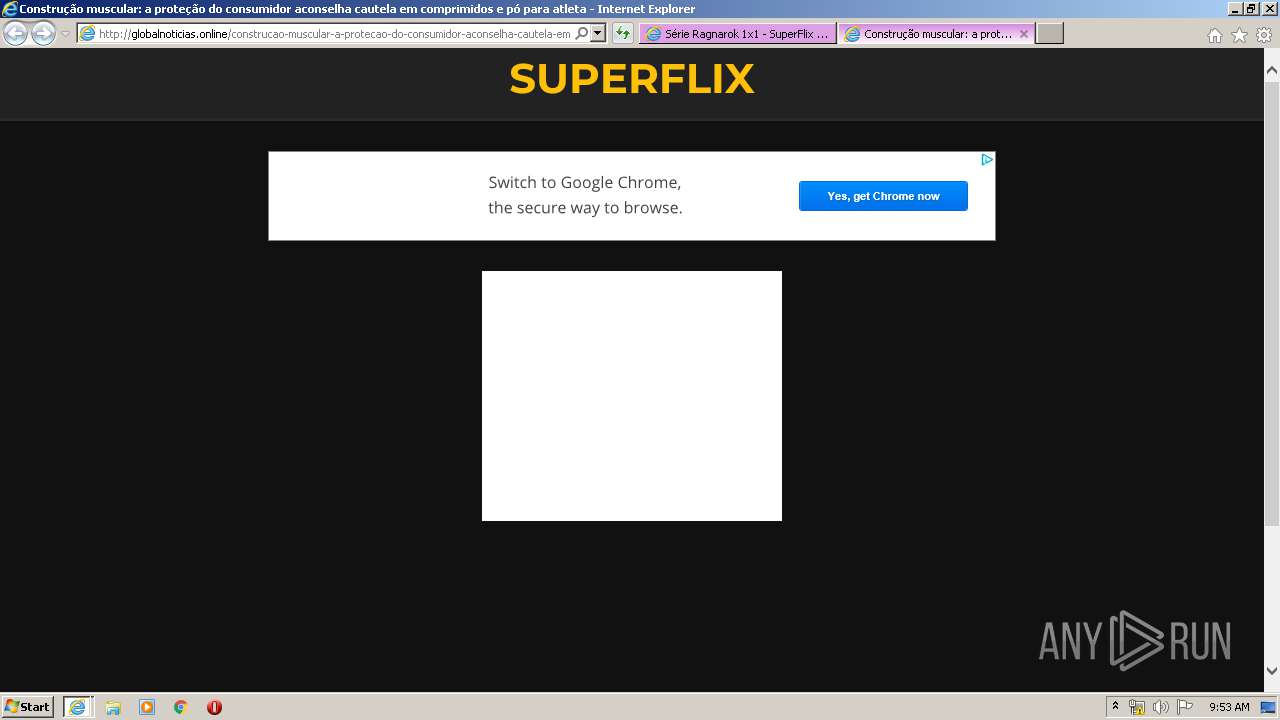Launch Google Chrome from taskbar
1280x720 pixels.
tap(181, 707)
